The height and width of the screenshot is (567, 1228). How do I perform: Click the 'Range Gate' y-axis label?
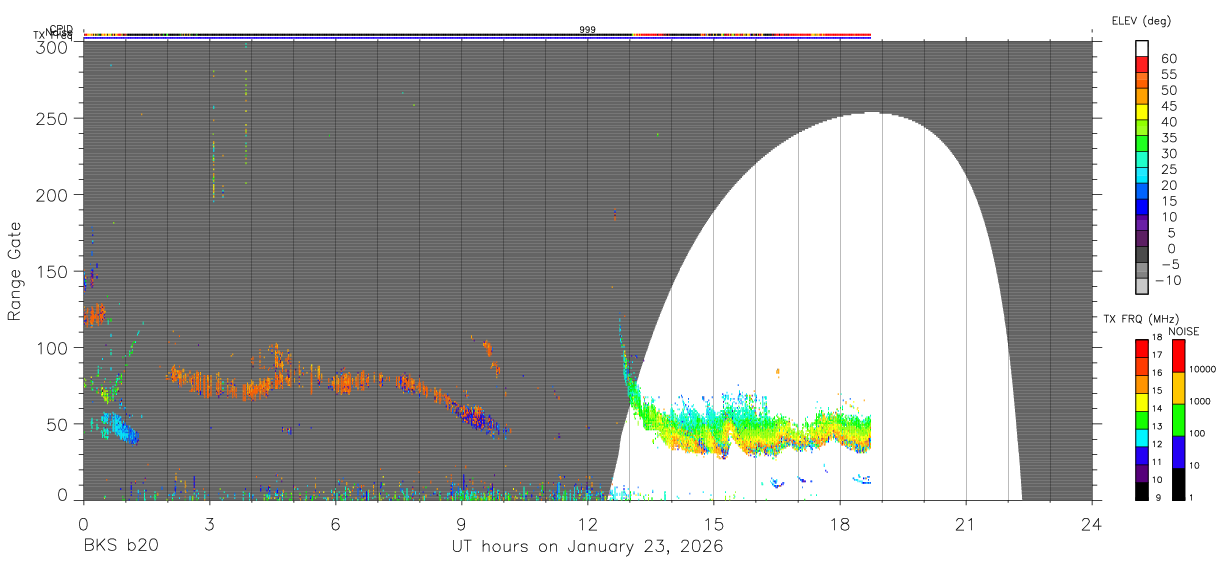15,272
